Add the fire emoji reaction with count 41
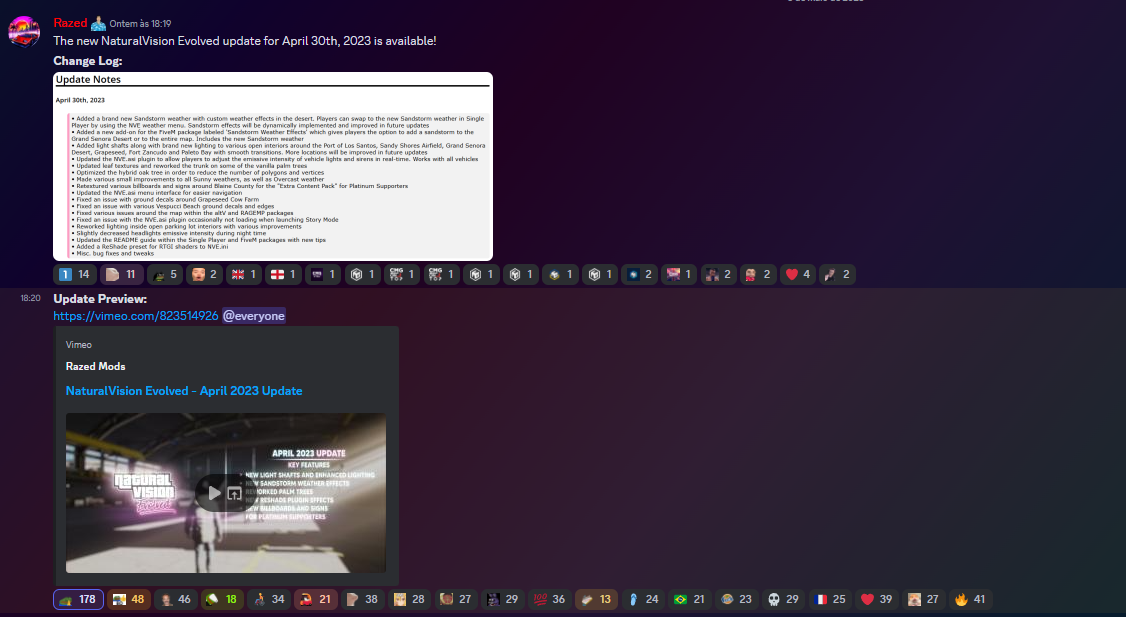1126x617 pixels. coord(969,599)
